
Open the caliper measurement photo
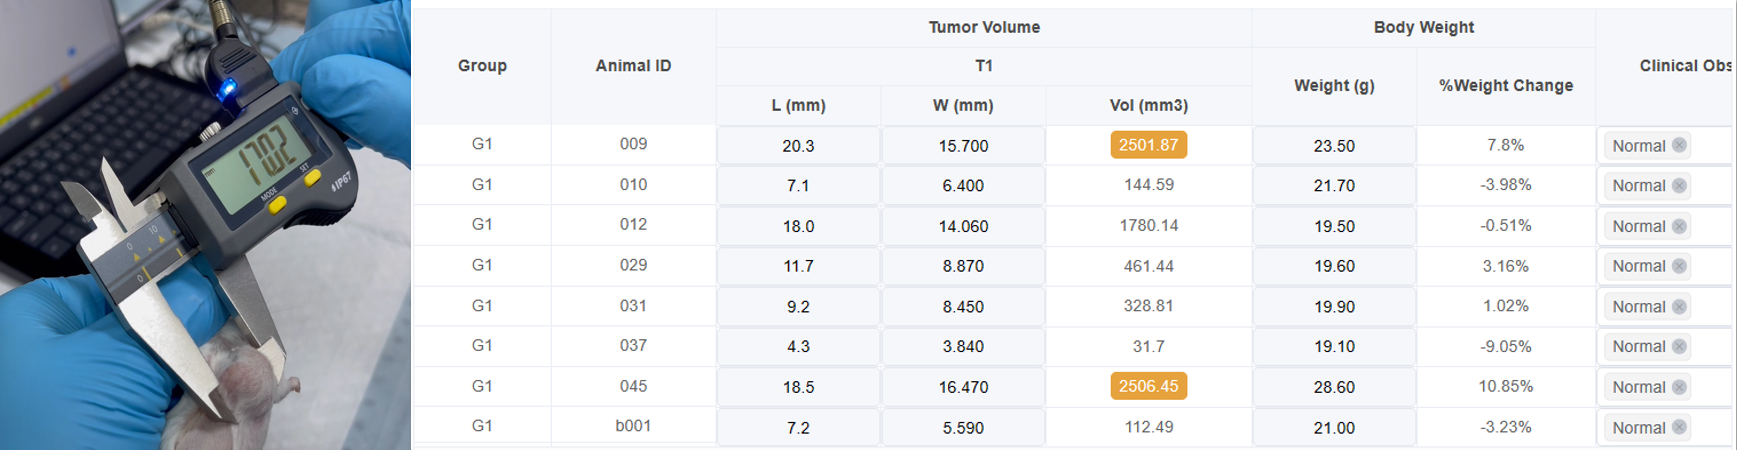coord(205,225)
